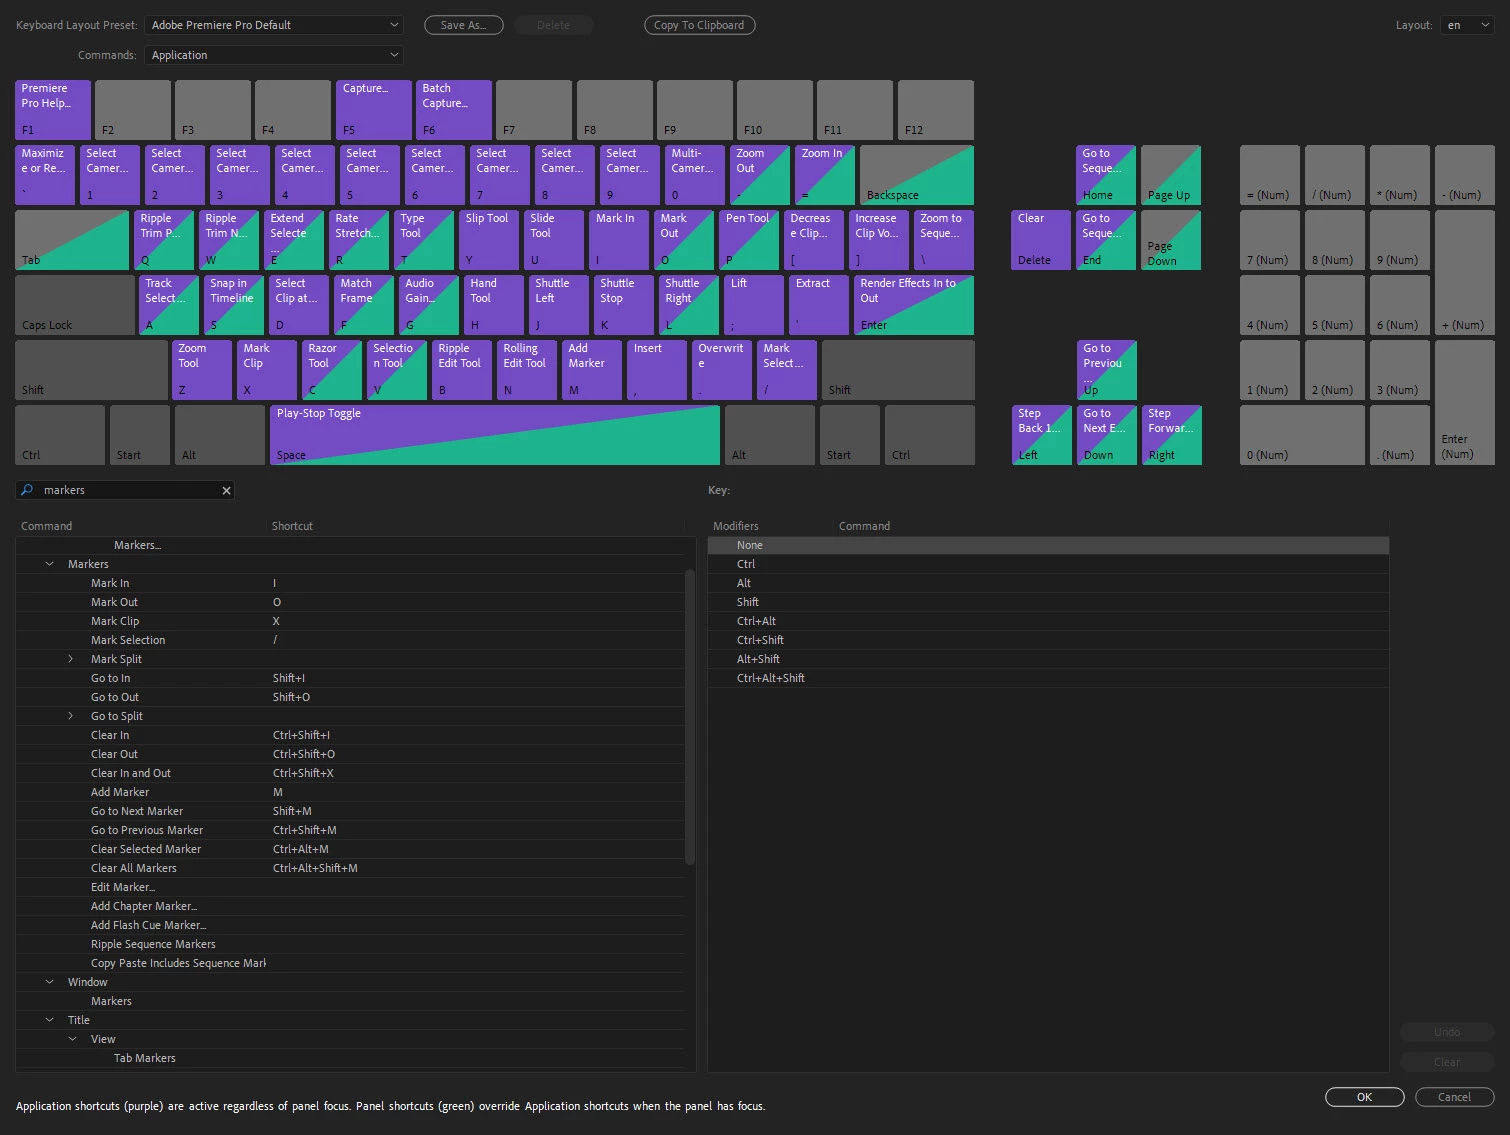
Task: Collapse the View subgroup under Title
Action: (72, 1039)
